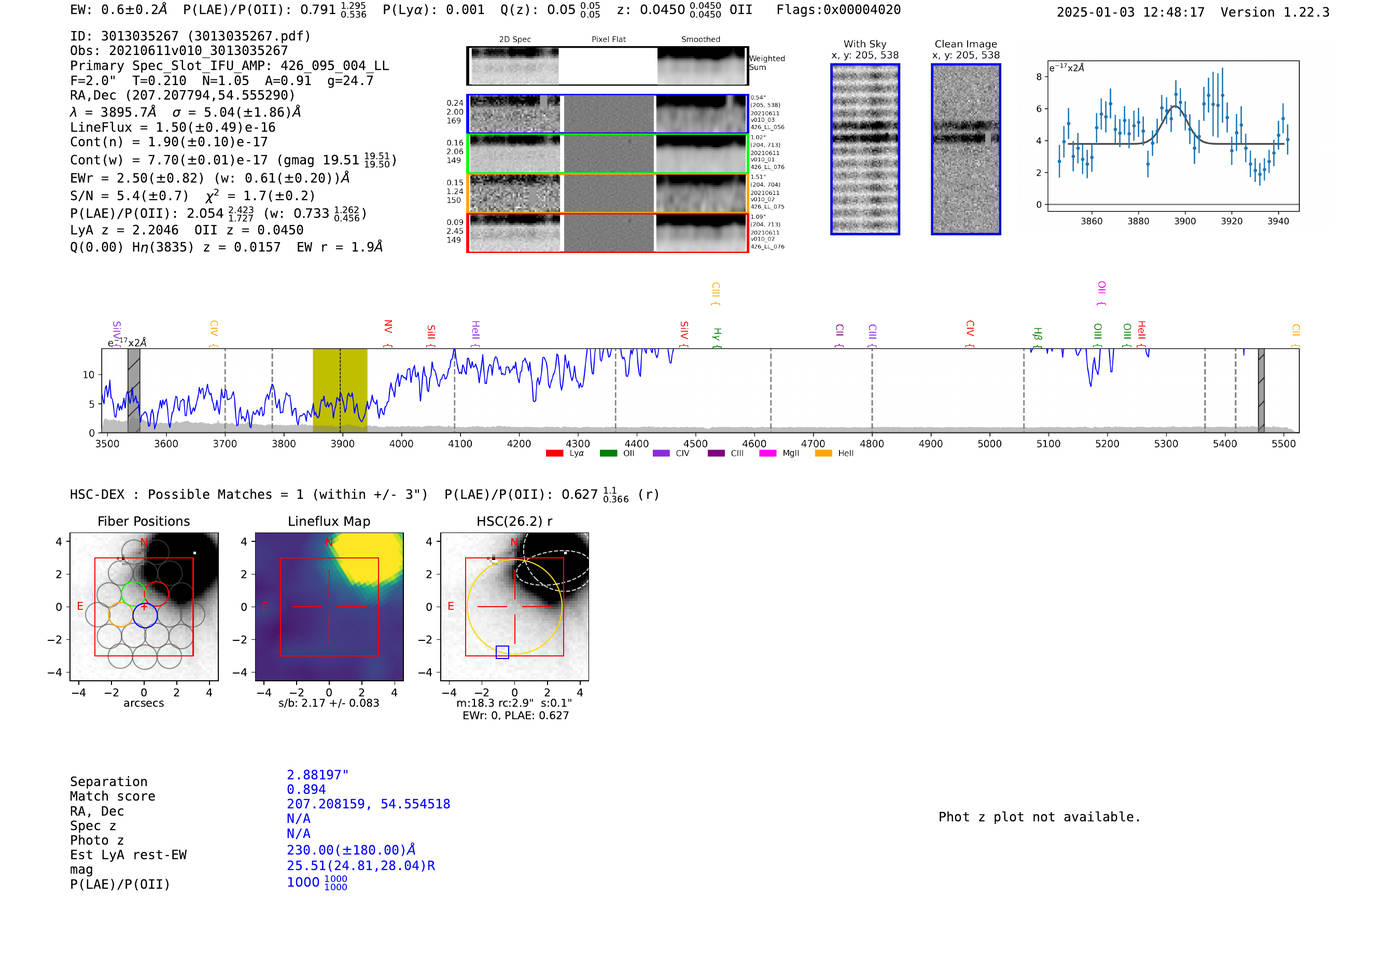Click the Cont(n) = 1.90(±0.10)e-17 text
Viewport: 1400px width, 953px height.
(169, 142)
